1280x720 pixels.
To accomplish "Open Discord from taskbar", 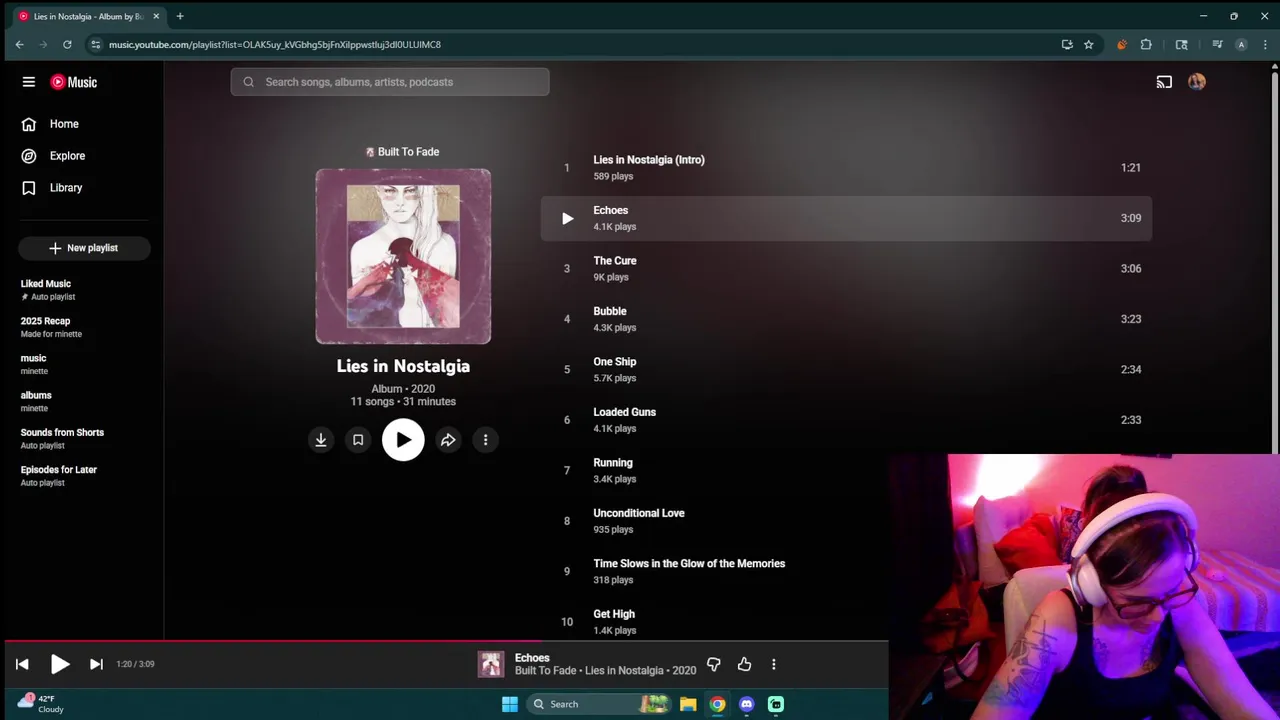I will pos(746,704).
